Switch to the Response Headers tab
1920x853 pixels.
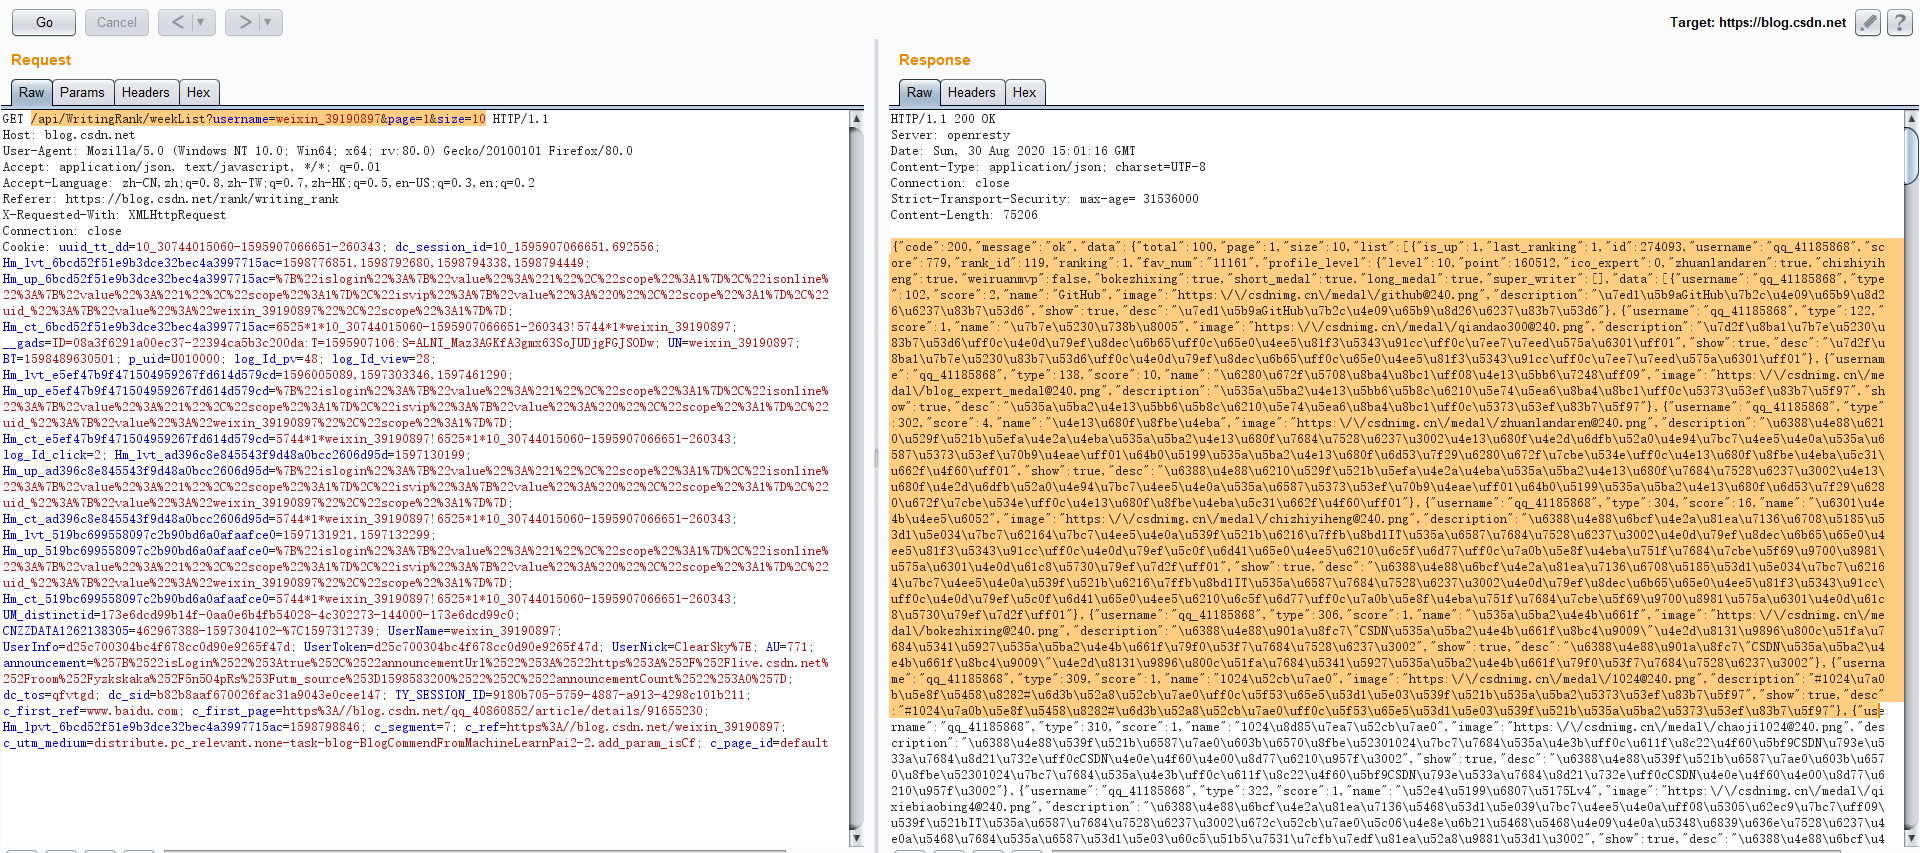click(972, 92)
